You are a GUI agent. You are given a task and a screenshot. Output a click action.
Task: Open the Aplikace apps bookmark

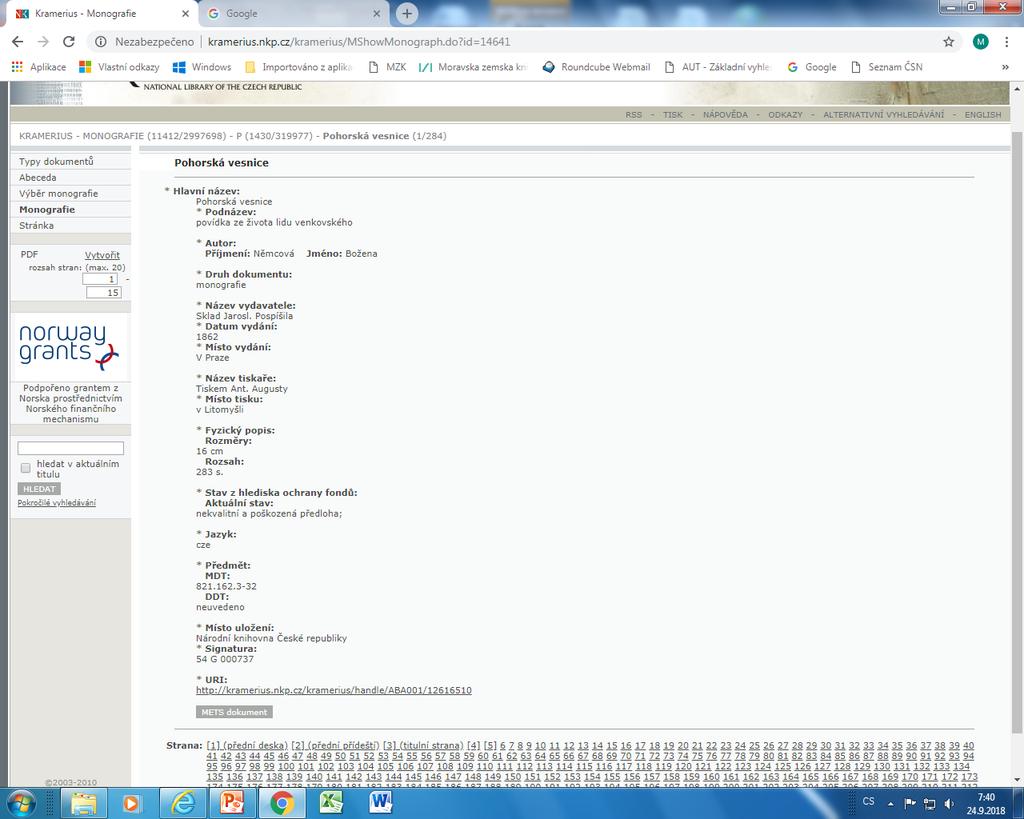coord(39,67)
